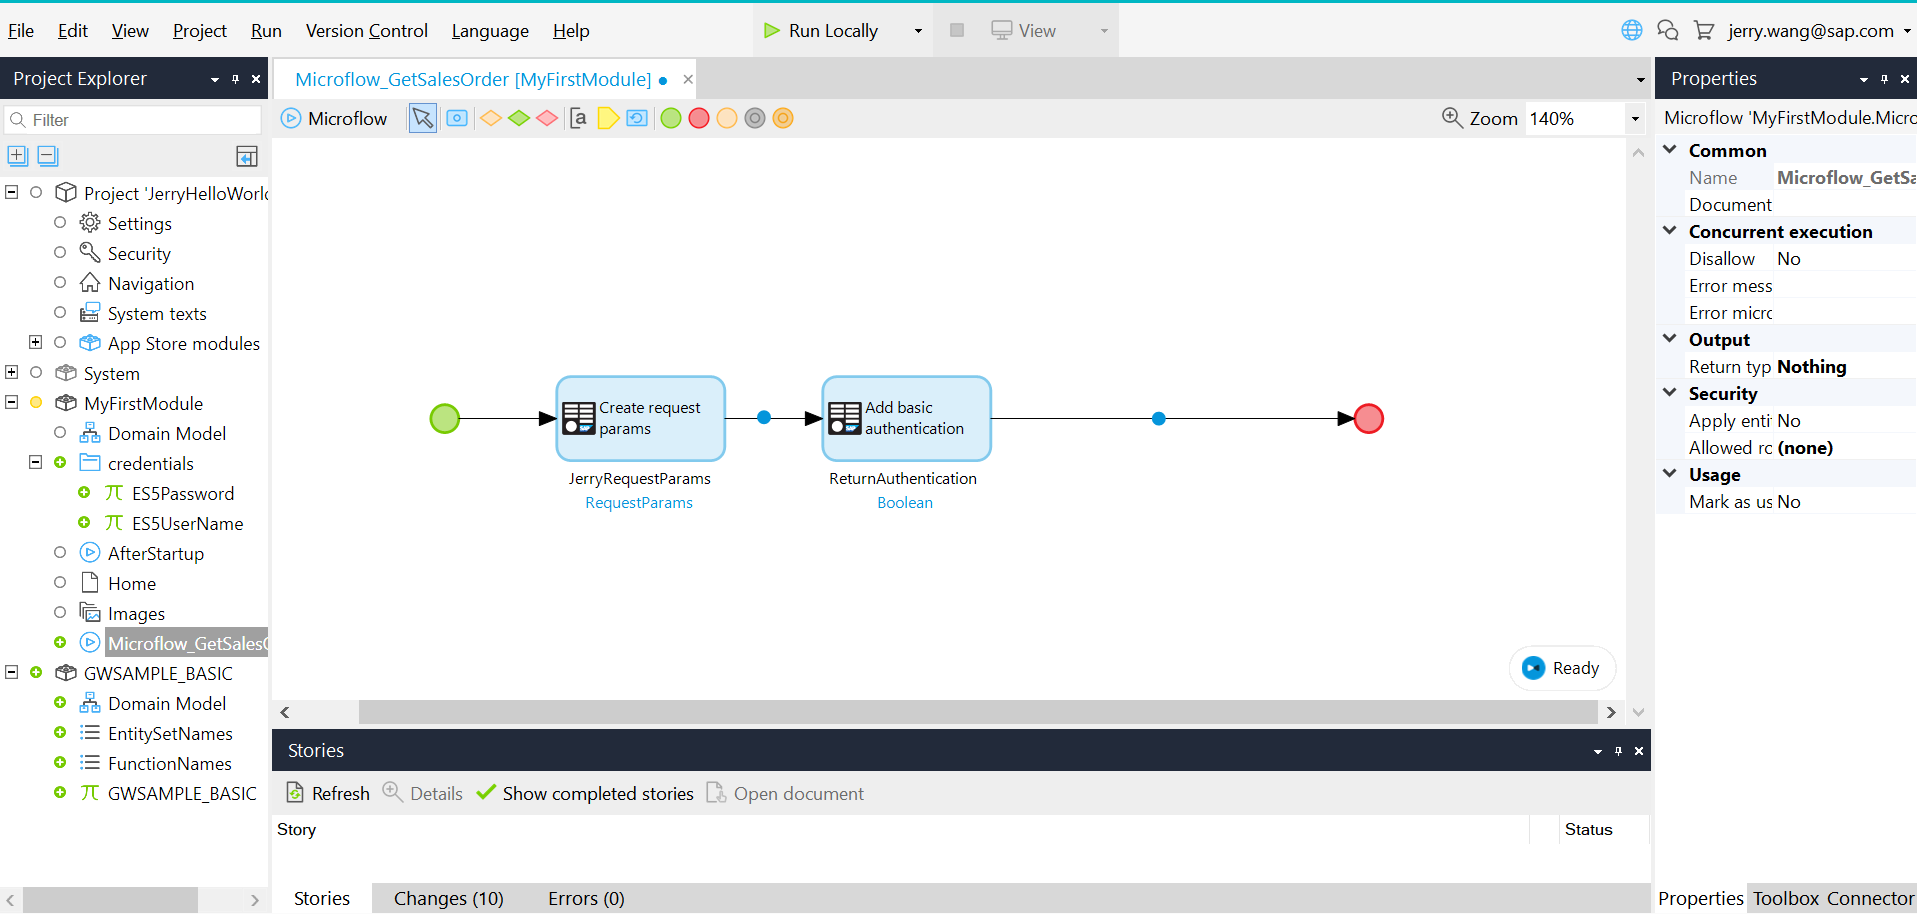Image resolution: width=1917 pixels, height=914 pixels.
Task: Switch to the Changes (10) tab
Action: (x=449, y=898)
